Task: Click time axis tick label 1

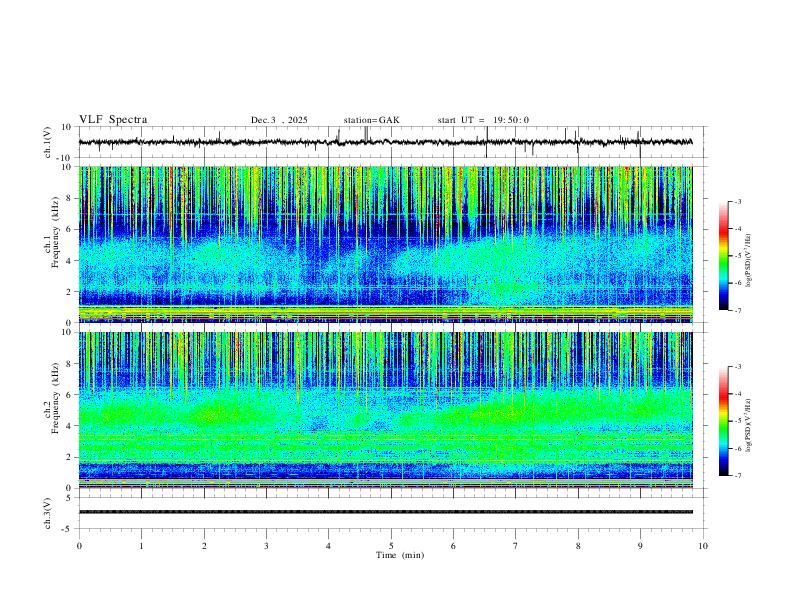Action: 141,546
